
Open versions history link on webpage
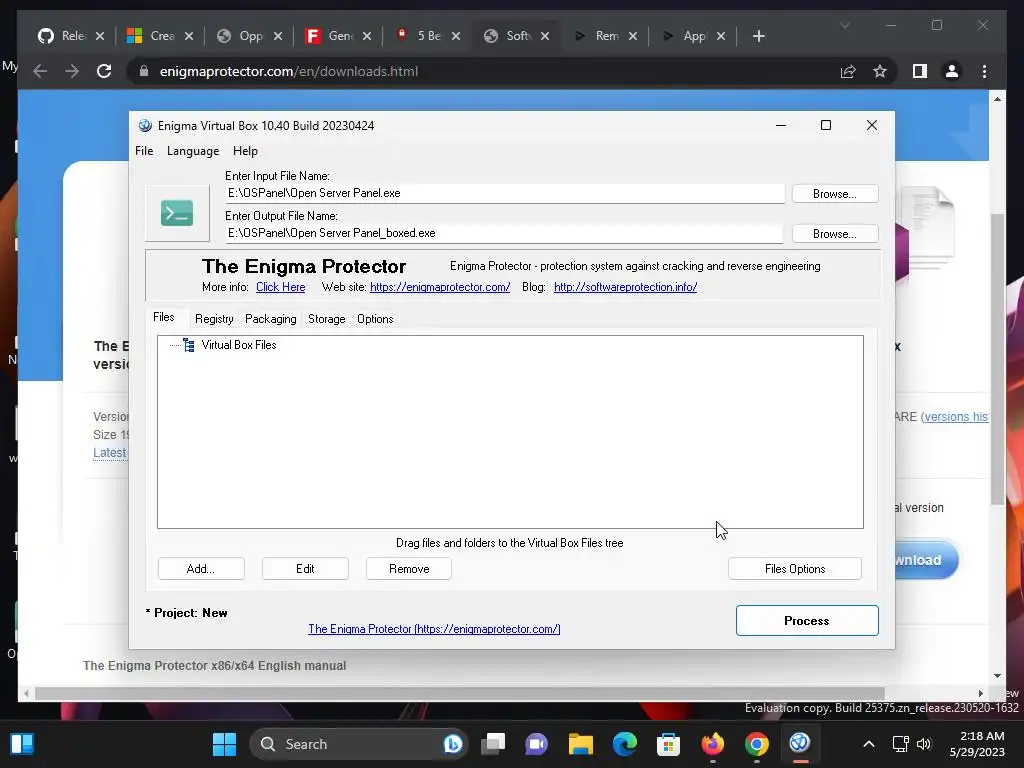[956, 417]
